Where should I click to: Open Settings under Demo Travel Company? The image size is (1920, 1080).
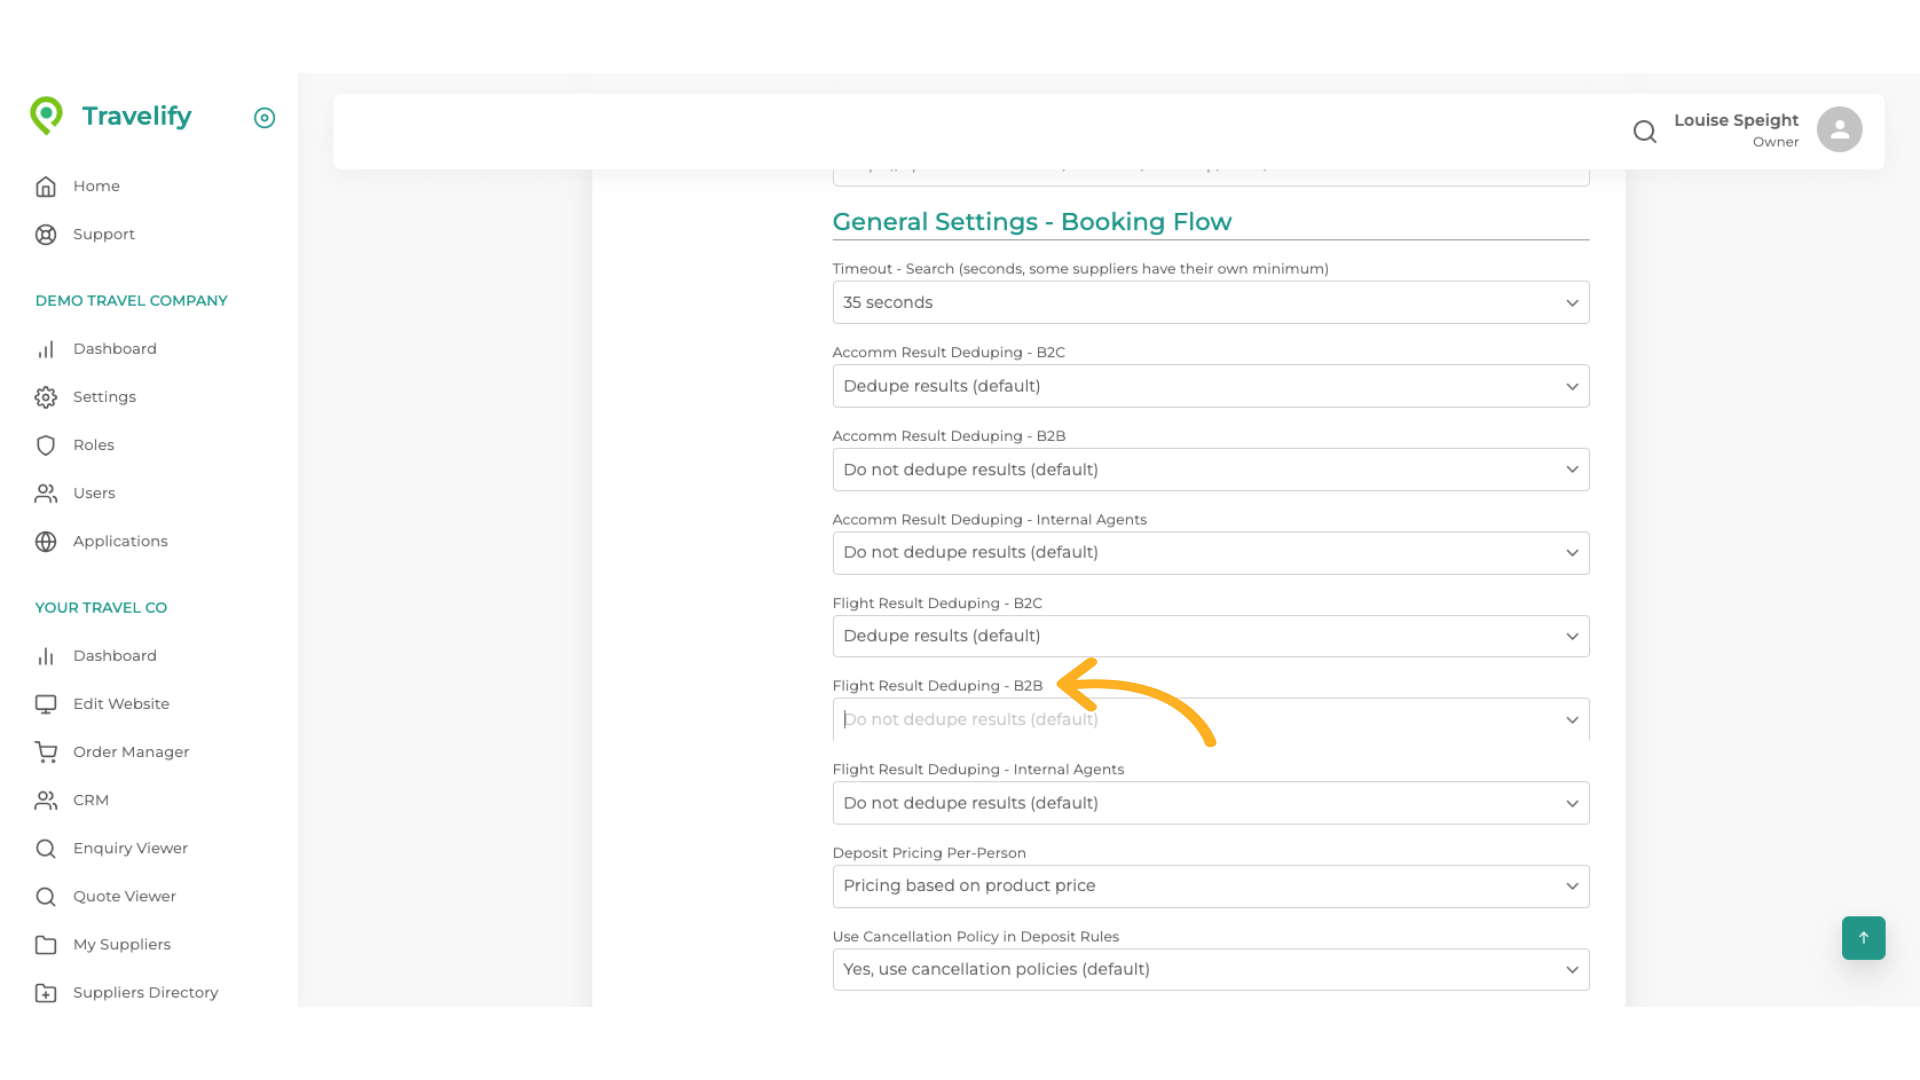[x=104, y=397]
